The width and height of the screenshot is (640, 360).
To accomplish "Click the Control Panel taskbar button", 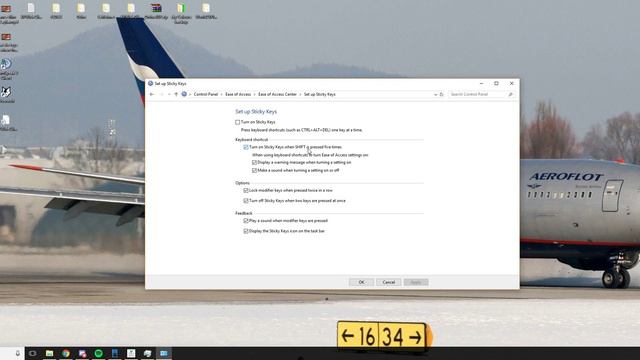I will [164, 353].
